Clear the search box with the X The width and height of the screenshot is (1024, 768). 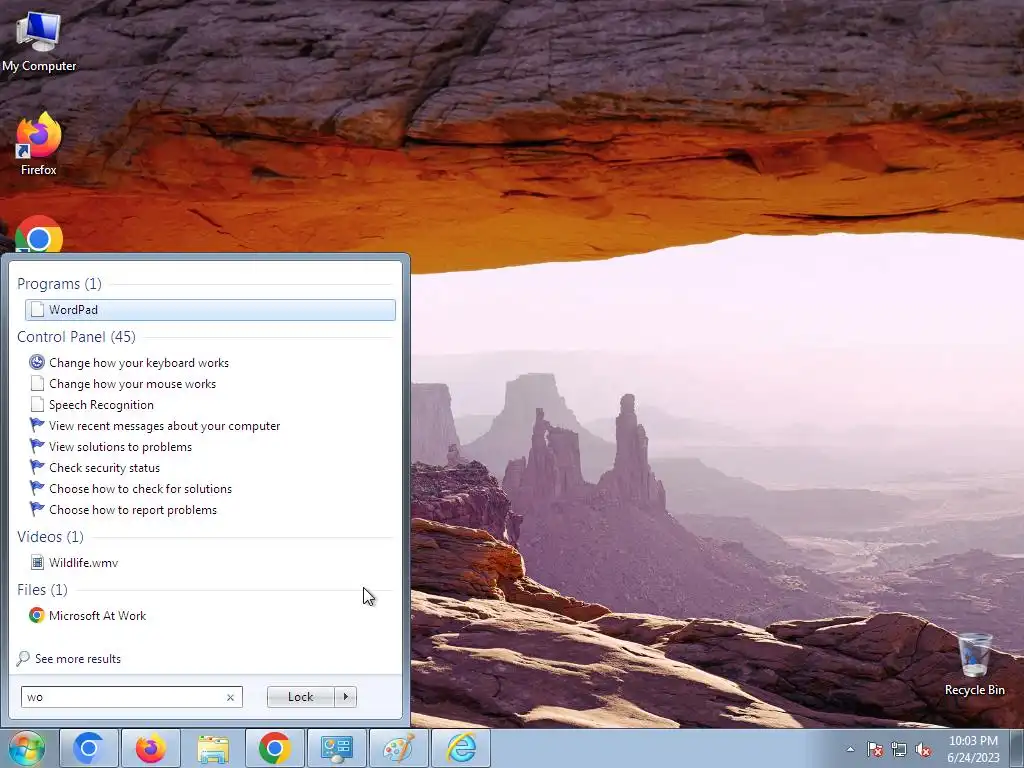click(230, 697)
